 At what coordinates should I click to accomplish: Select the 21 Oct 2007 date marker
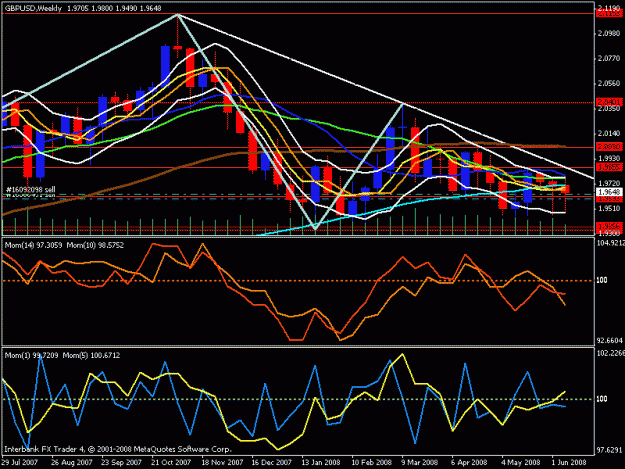pos(171,463)
